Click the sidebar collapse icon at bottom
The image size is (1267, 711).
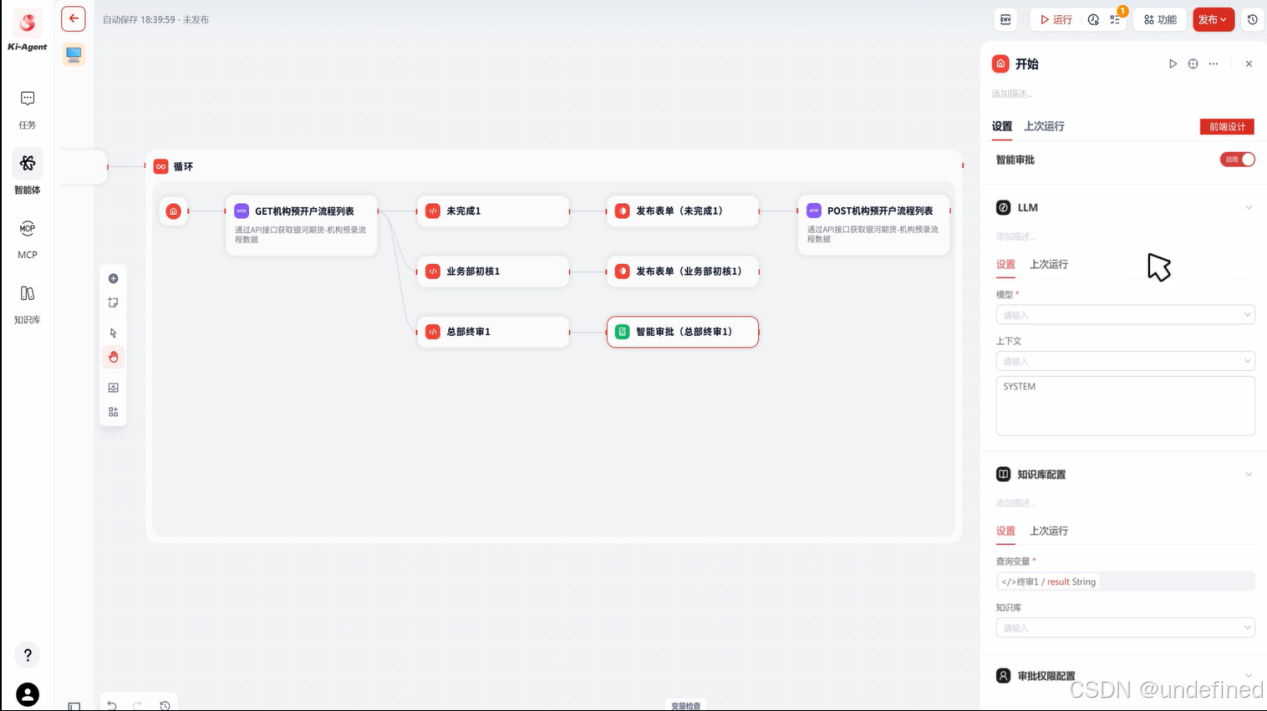click(74, 706)
